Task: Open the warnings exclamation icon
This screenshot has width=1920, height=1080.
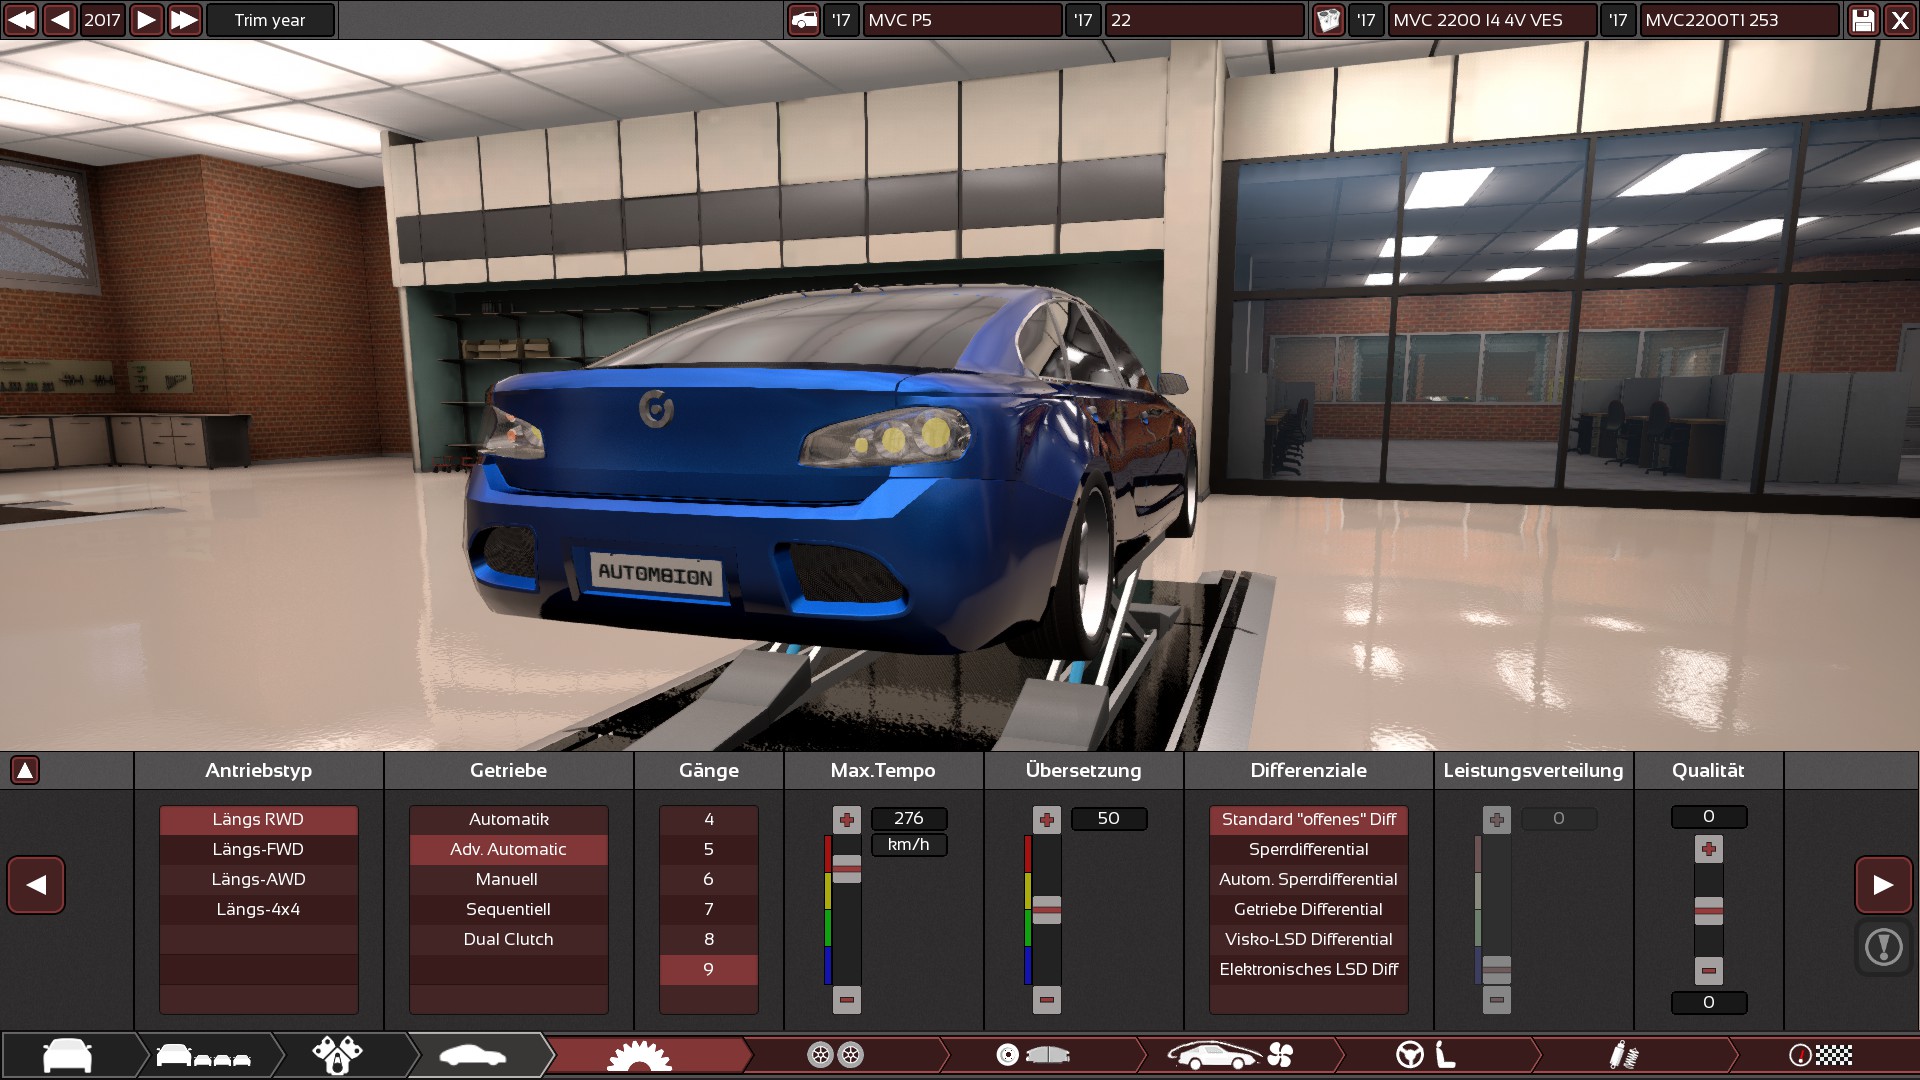Action: coord(1884,947)
